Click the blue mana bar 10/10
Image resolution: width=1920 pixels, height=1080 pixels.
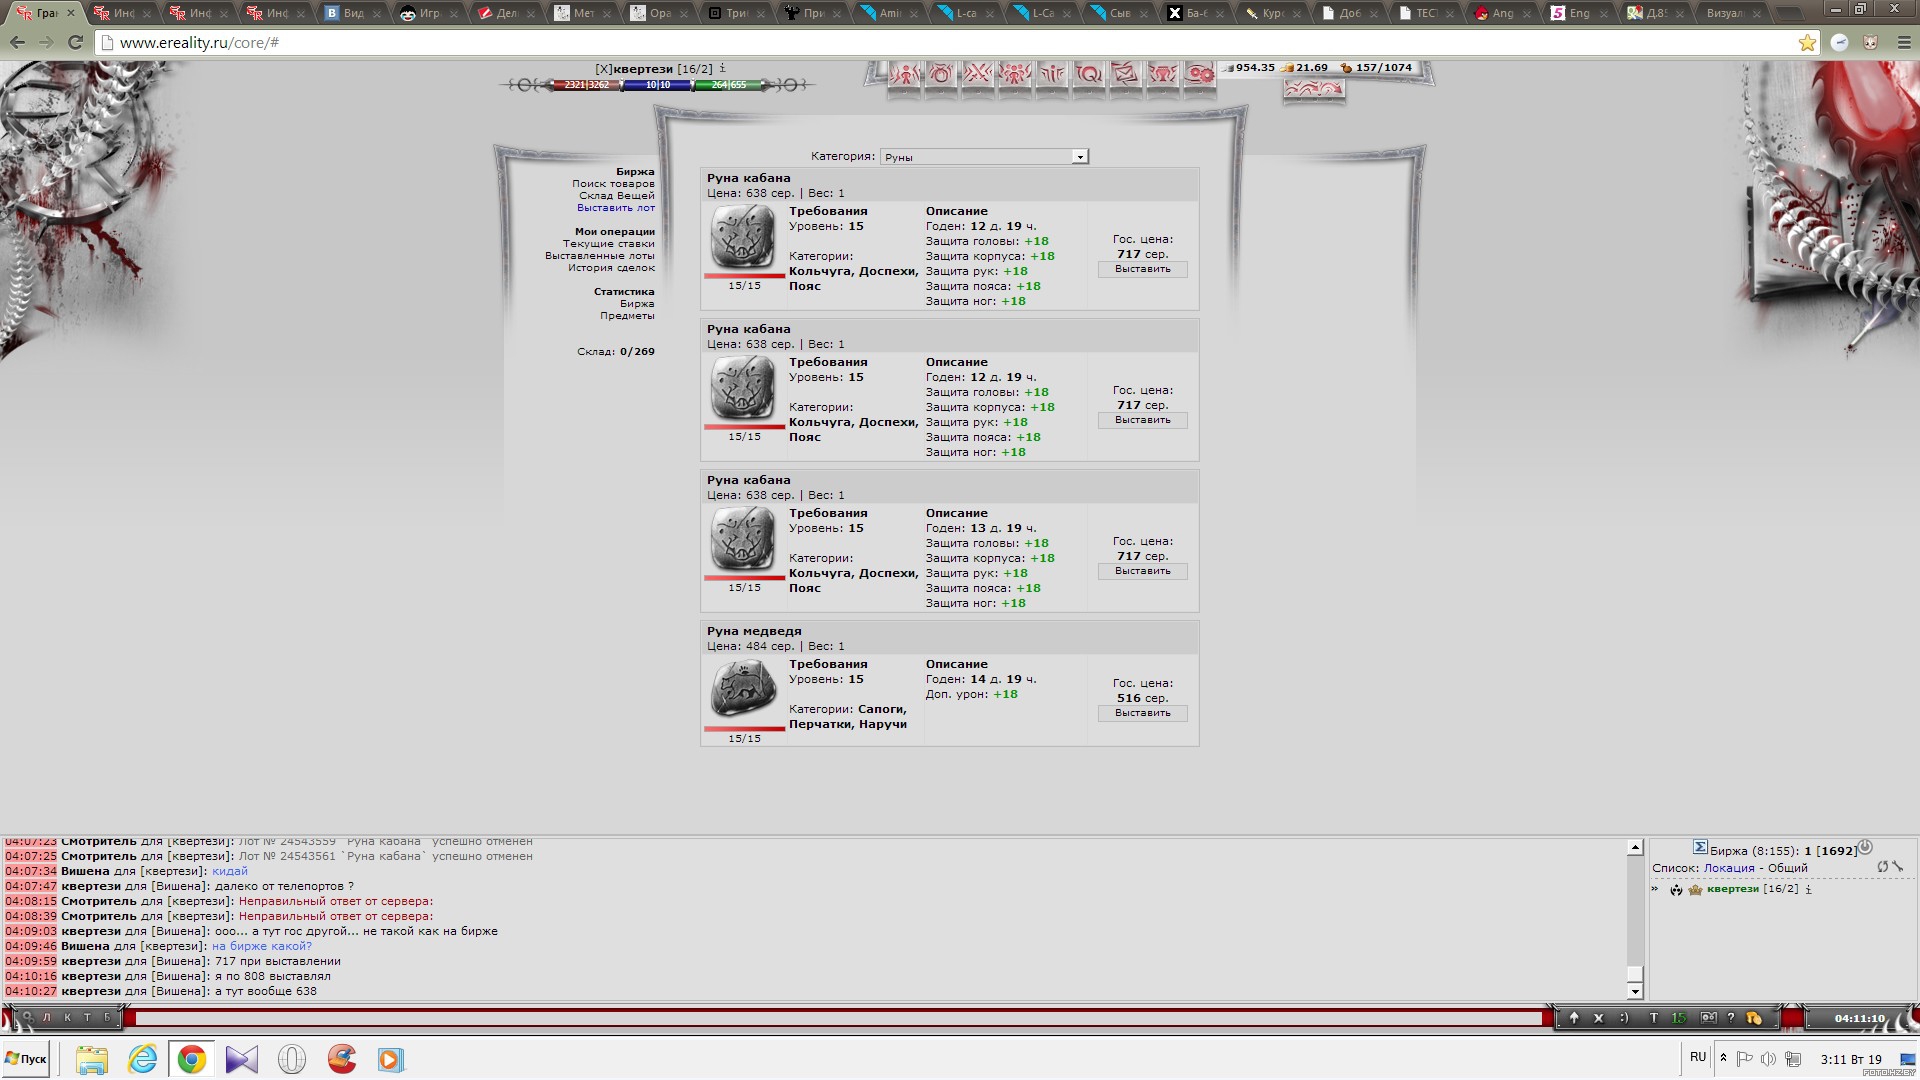coord(657,85)
